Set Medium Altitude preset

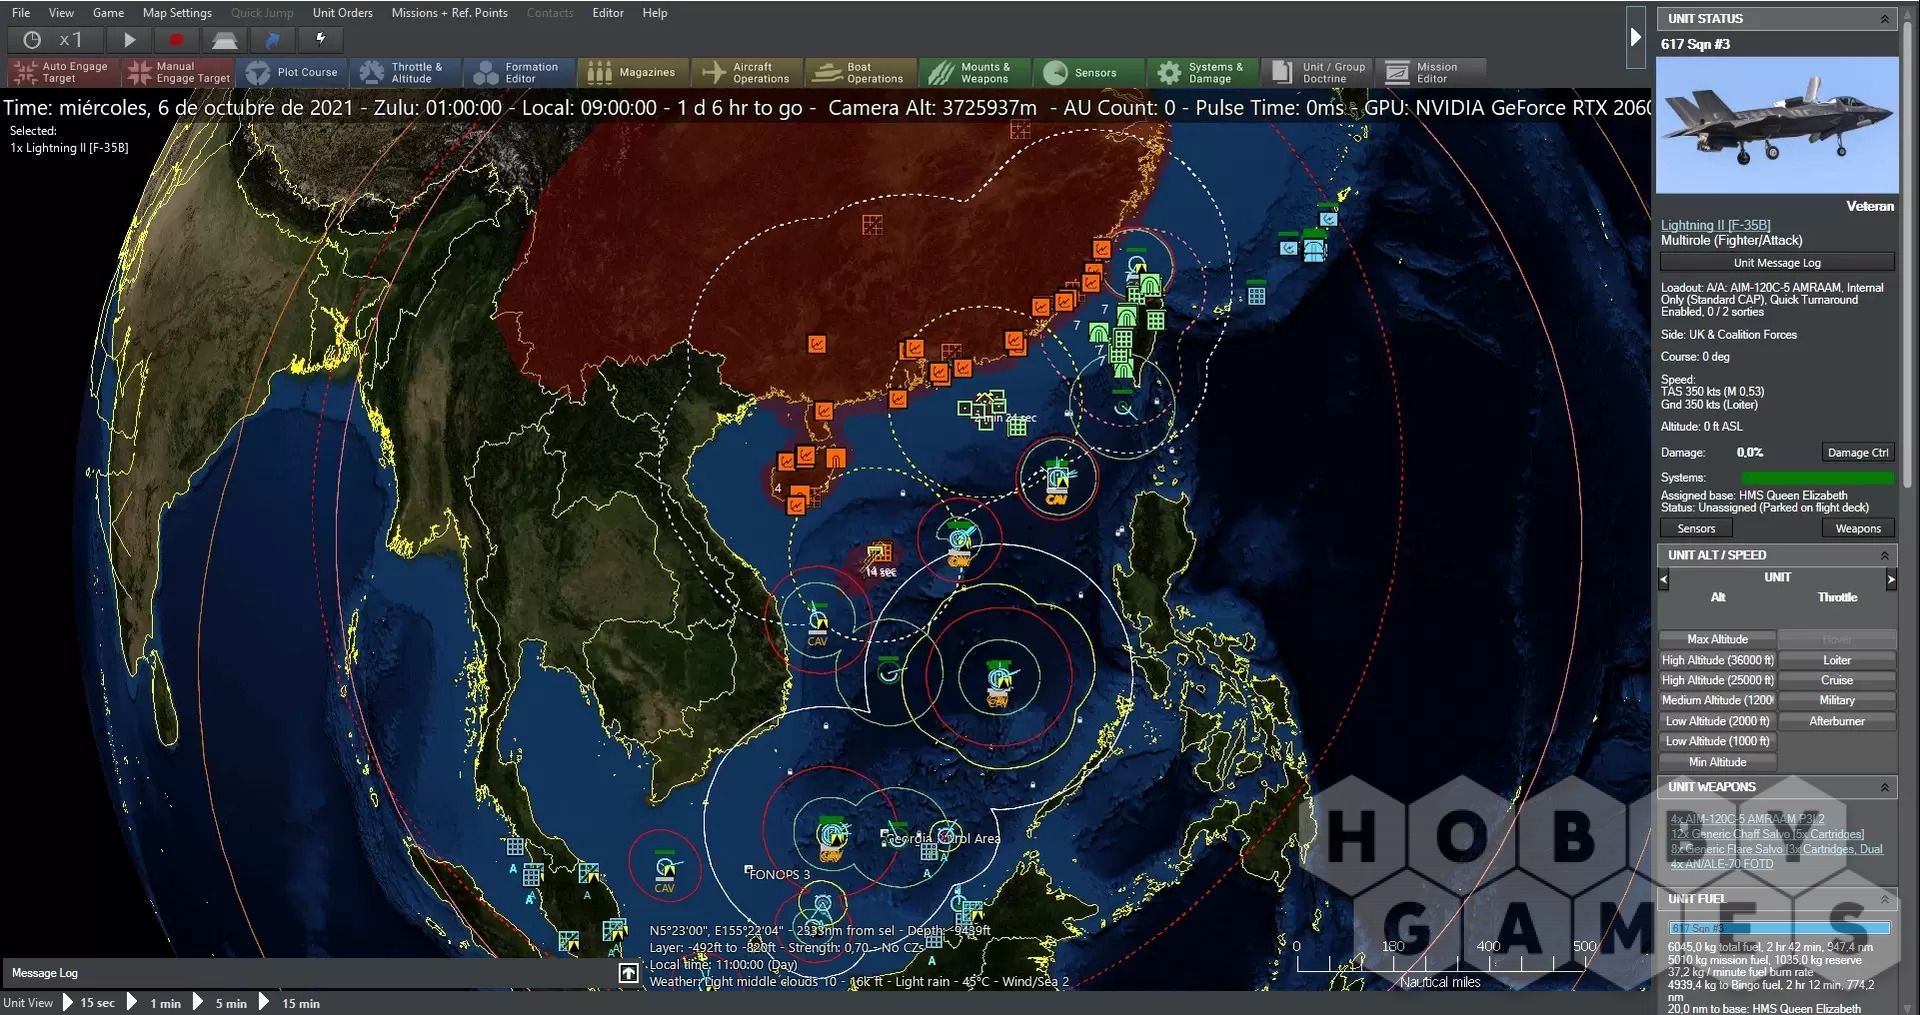click(1717, 701)
